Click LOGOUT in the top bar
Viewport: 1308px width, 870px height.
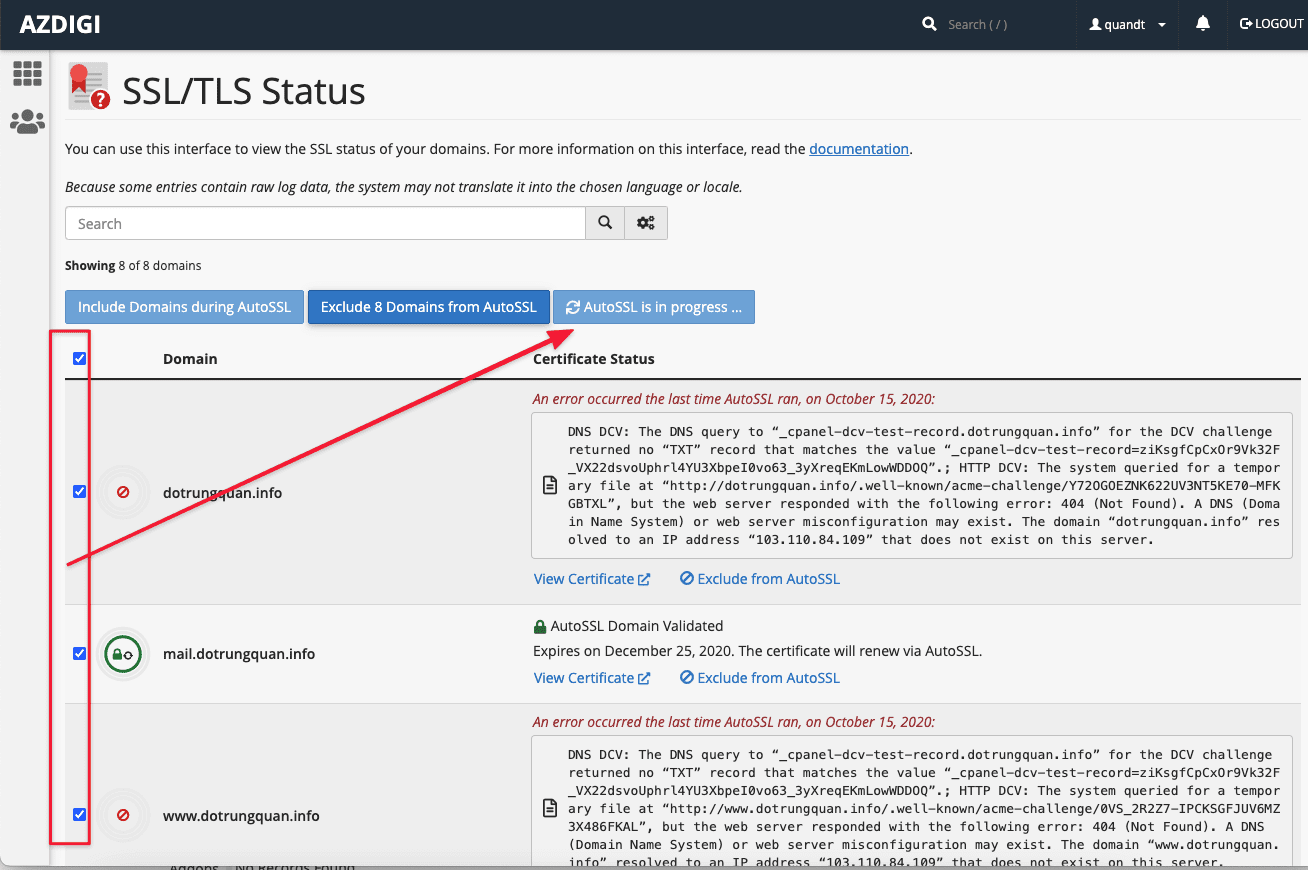click(1271, 24)
